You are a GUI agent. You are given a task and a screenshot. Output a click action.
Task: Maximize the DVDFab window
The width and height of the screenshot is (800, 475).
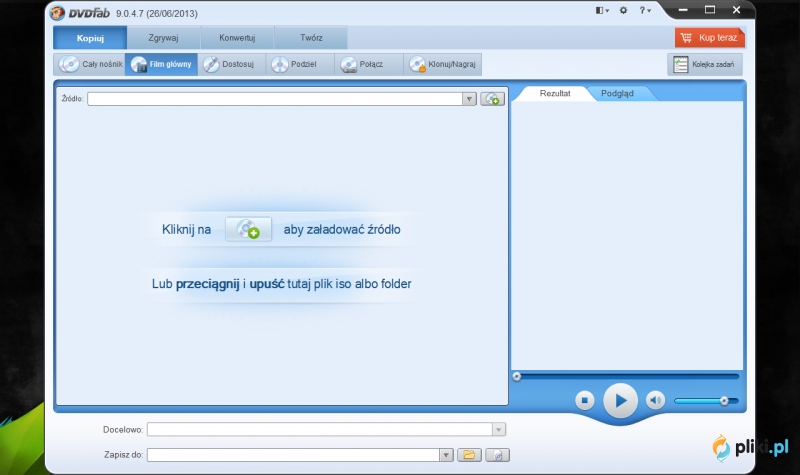[x=710, y=10]
